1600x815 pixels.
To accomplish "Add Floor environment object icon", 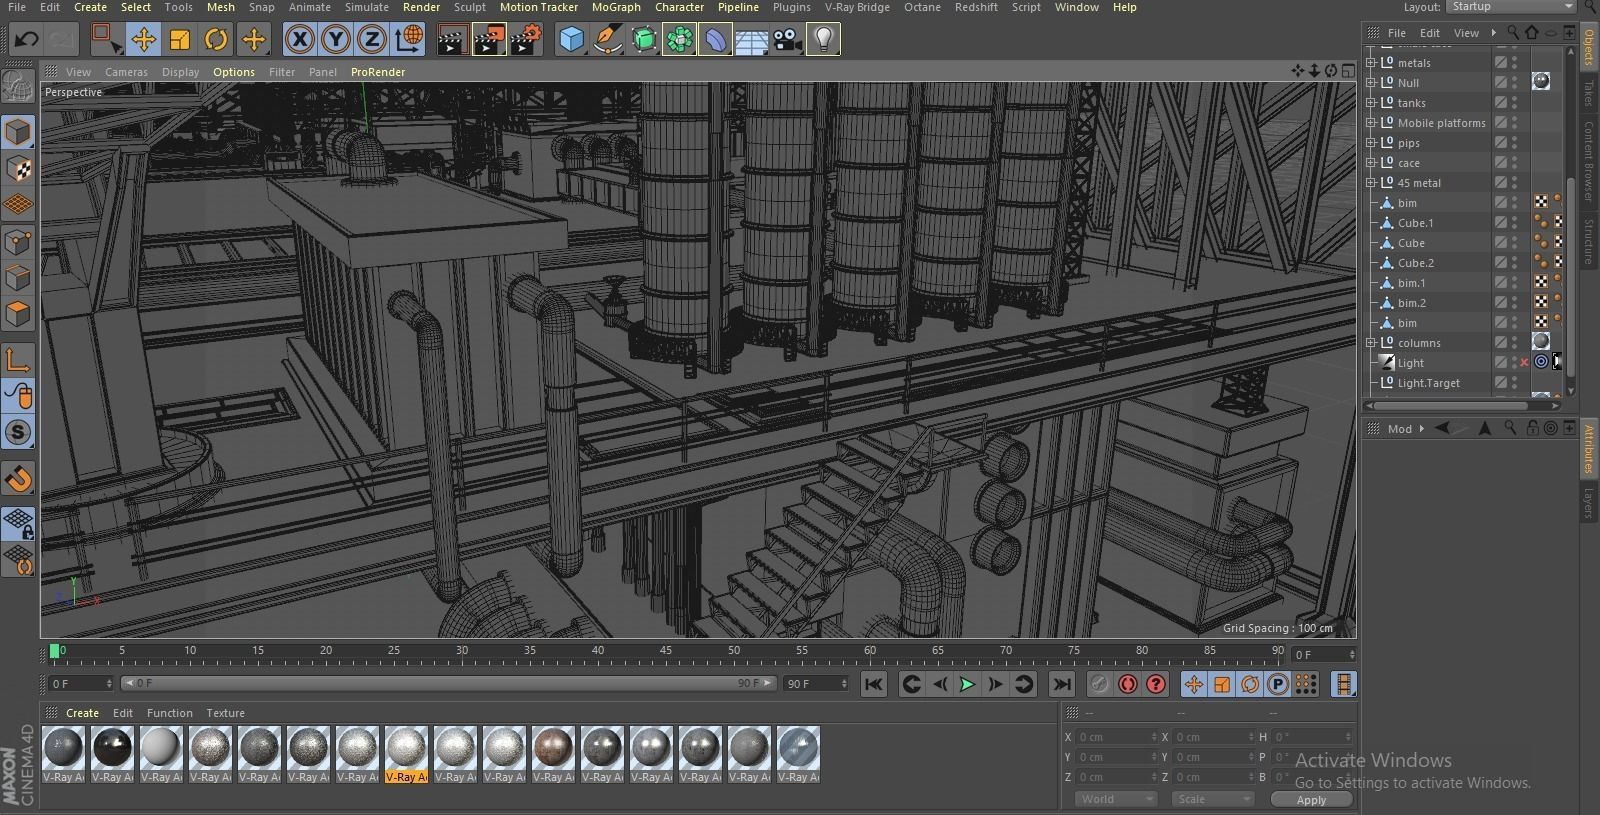I will coord(752,40).
